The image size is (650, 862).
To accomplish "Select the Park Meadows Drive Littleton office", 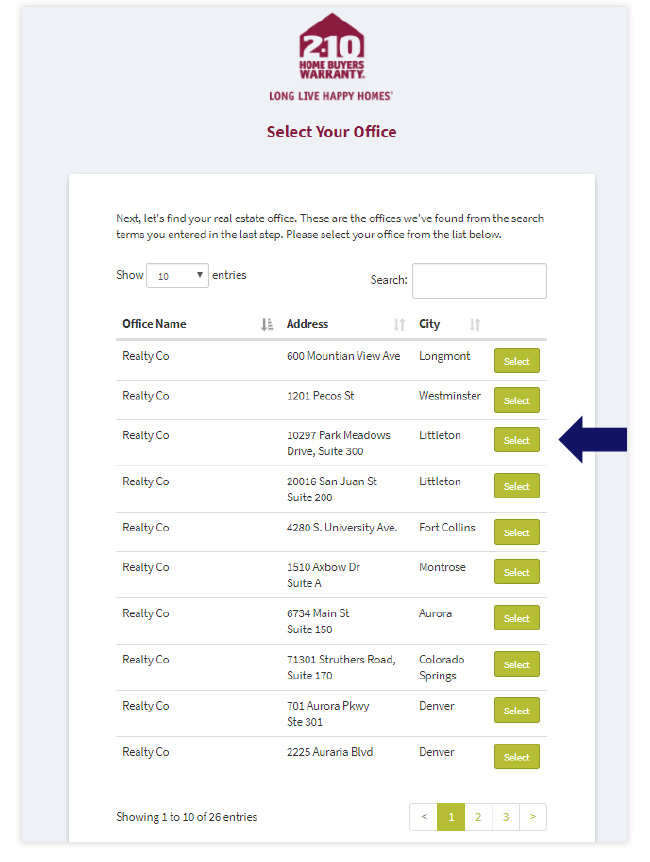I will [x=516, y=440].
